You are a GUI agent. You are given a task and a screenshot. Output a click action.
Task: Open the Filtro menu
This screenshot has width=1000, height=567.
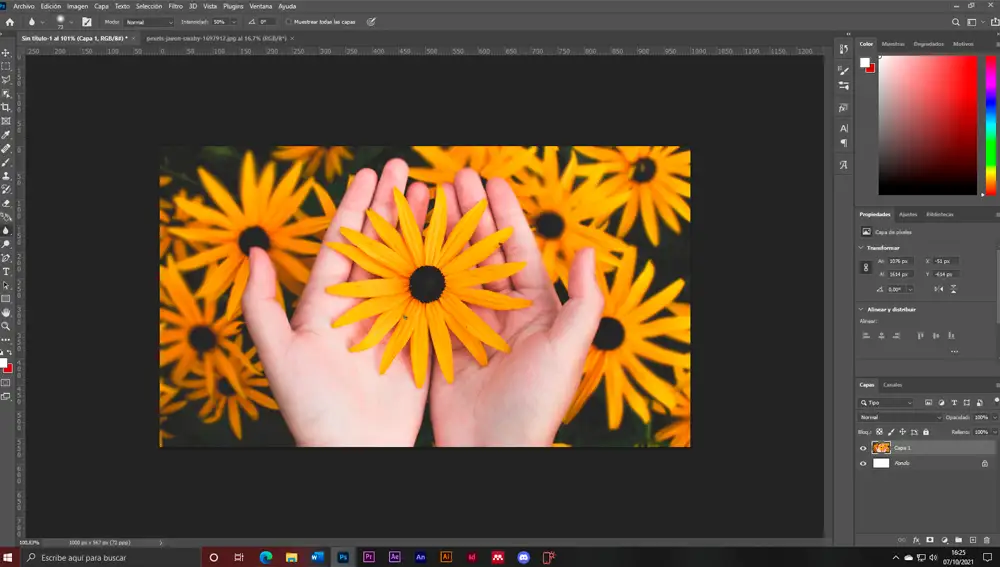point(175,6)
